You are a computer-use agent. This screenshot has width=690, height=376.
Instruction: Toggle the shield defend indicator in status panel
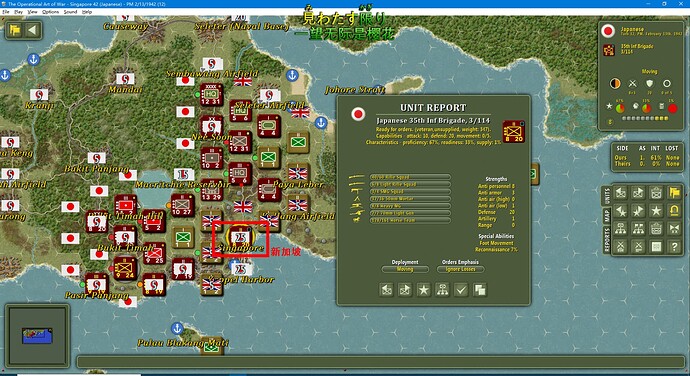point(650,84)
